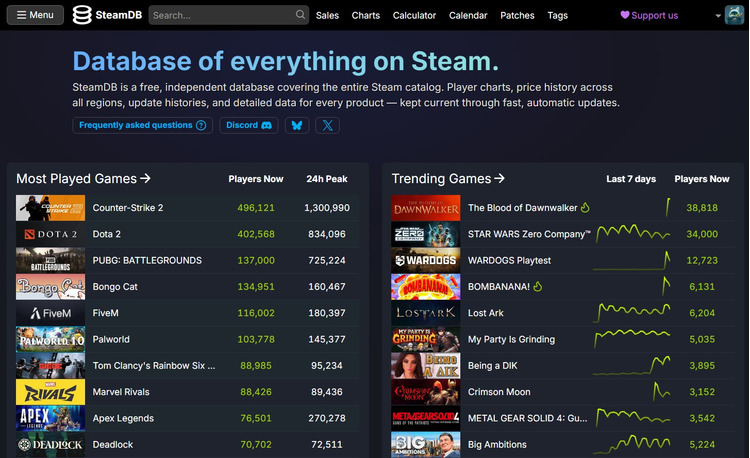Open the Charts nav item
The height and width of the screenshot is (458, 750).
(x=365, y=15)
